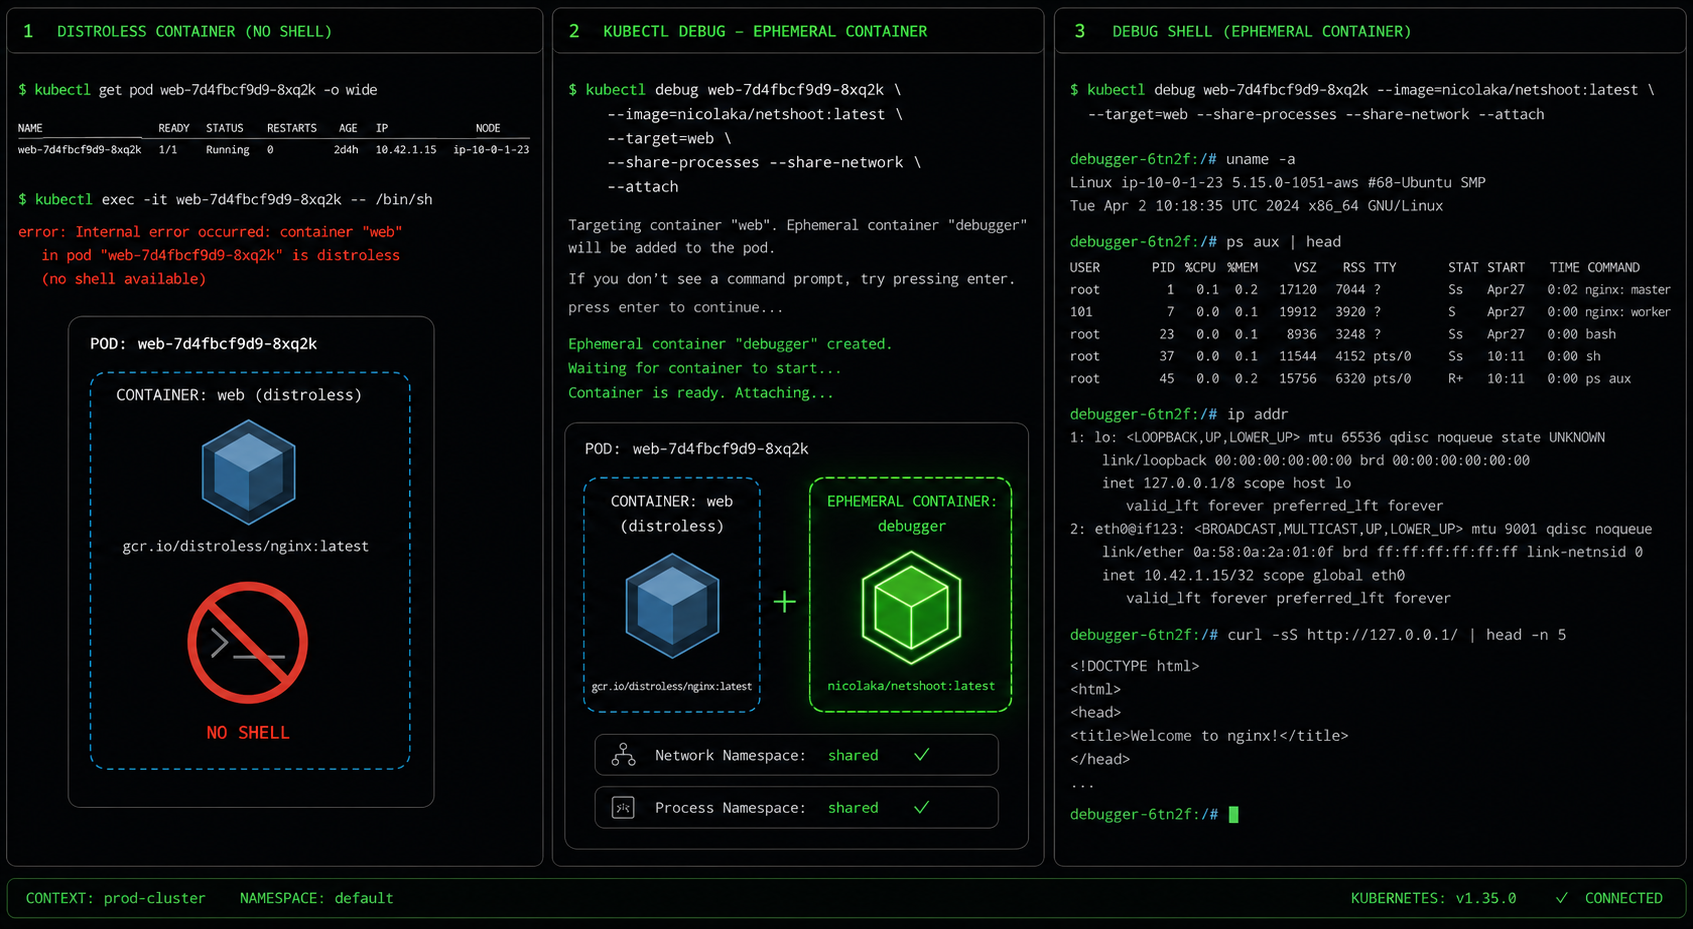Click the 'nginx: worker' process row

tap(1370, 312)
